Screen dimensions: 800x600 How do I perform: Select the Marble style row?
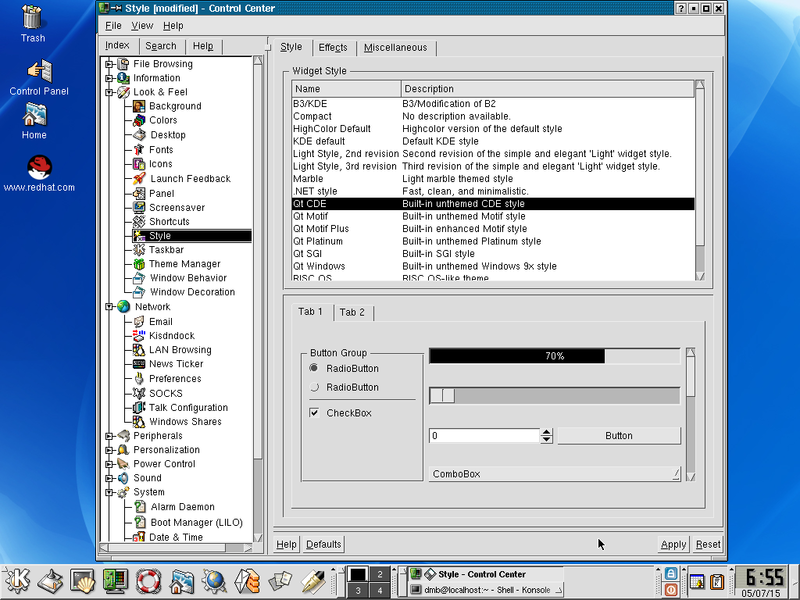pyautogui.click(x=493, y=179)
